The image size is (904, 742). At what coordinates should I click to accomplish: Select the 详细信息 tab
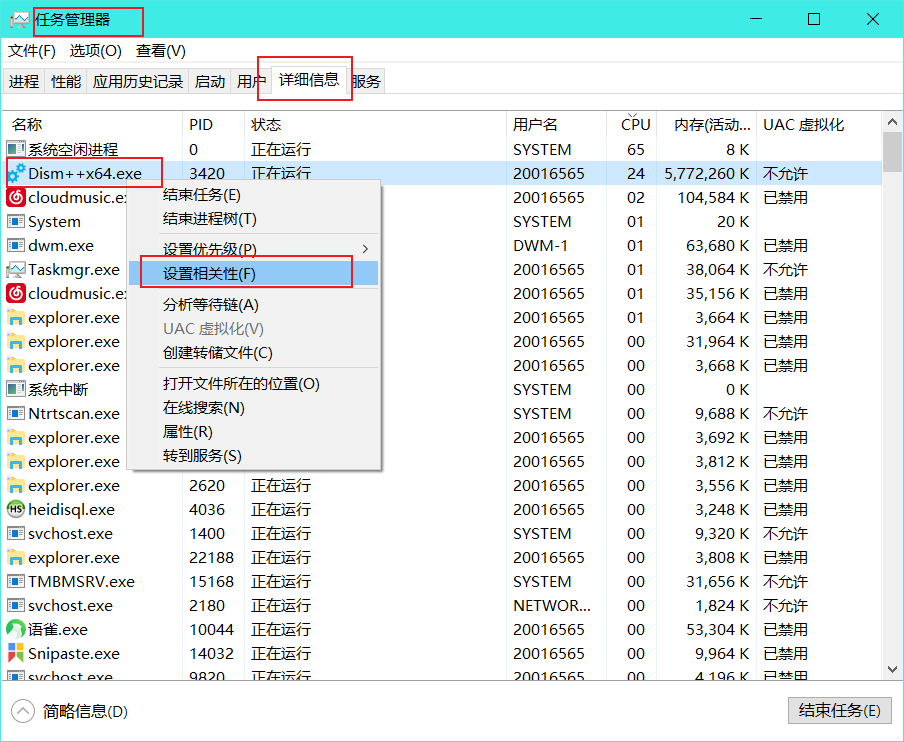tap(308, 80)
